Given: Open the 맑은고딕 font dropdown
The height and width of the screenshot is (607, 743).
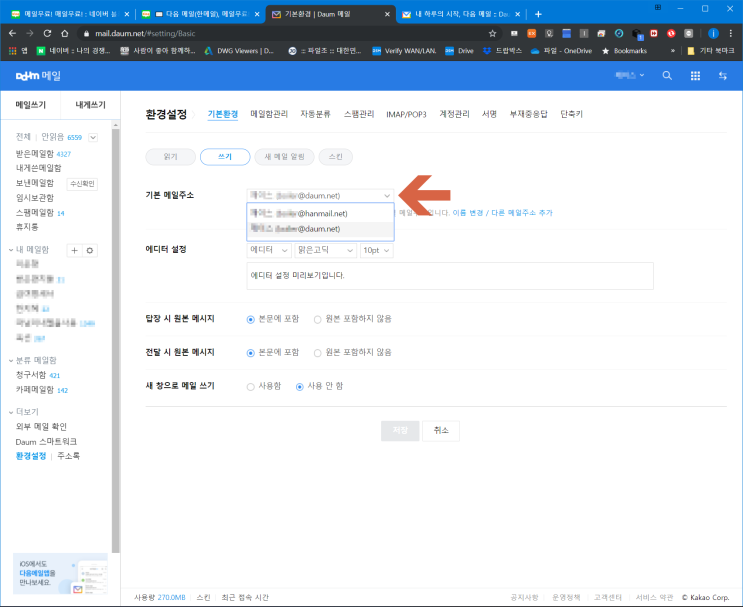Looking at the screenshot, I should 325,250.
